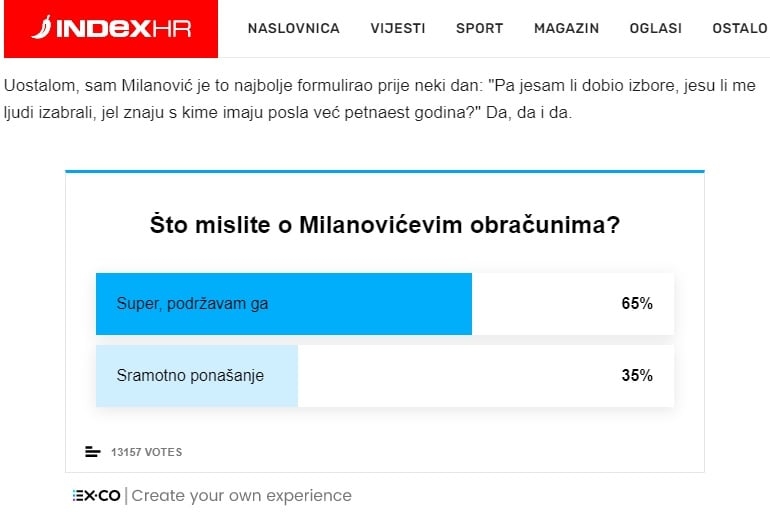Open the OSTALO menu
Screen dimensions: 770x532
point(740,28)
